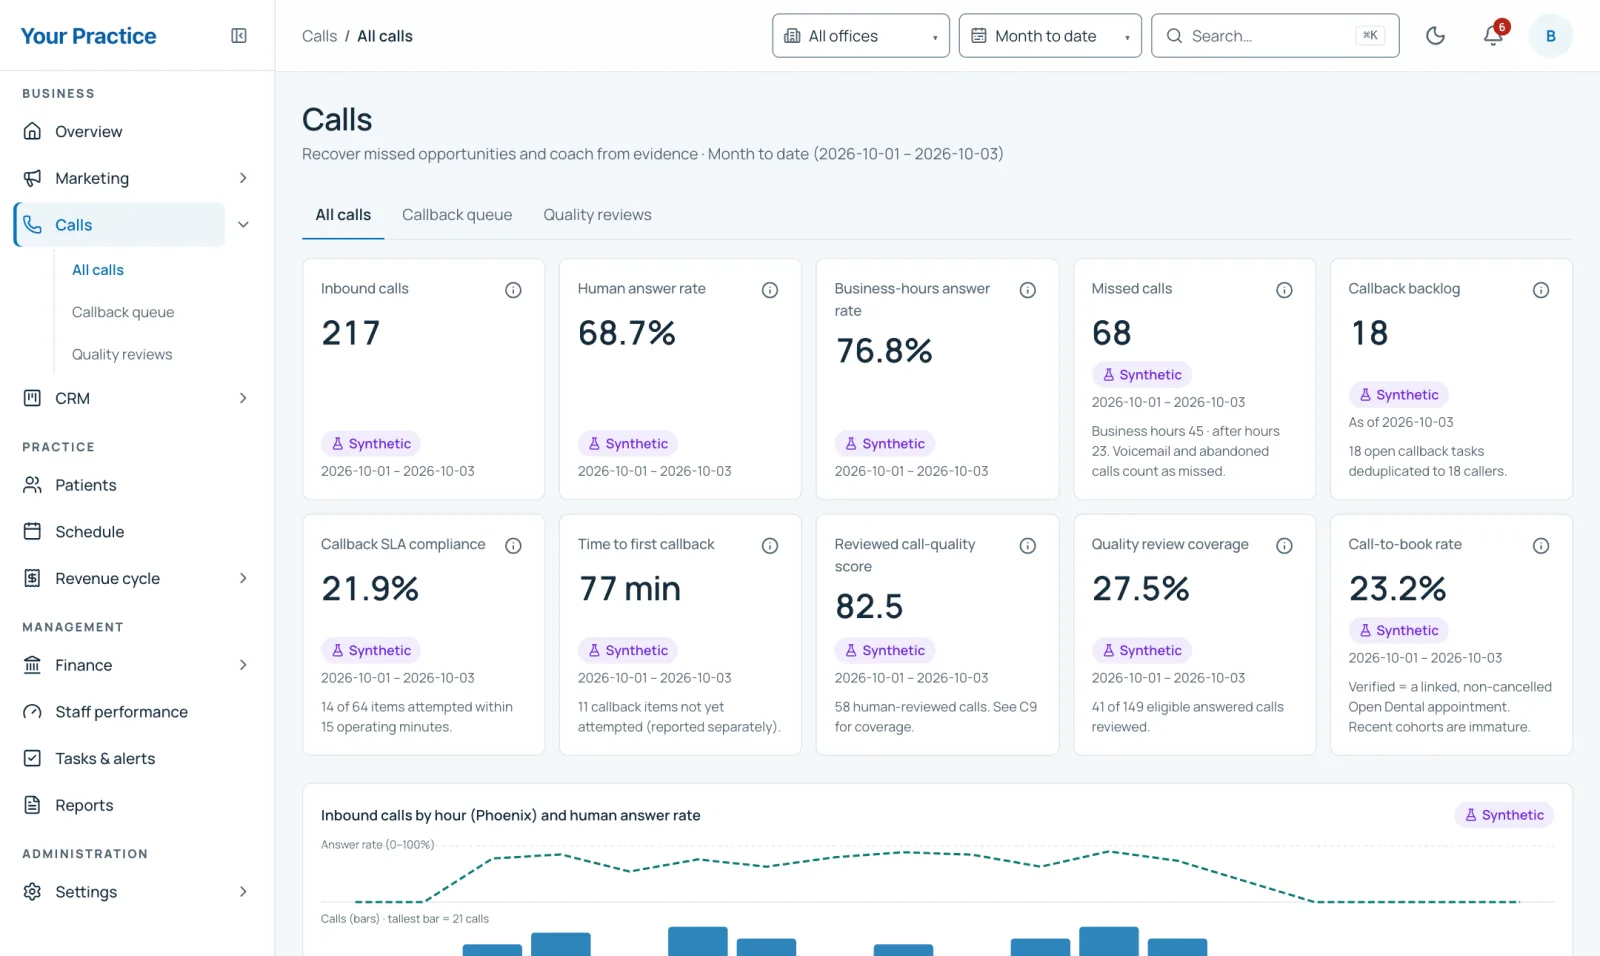Open user avatar B menu
Screen dimensions: 1600x956
[1550, 36]
